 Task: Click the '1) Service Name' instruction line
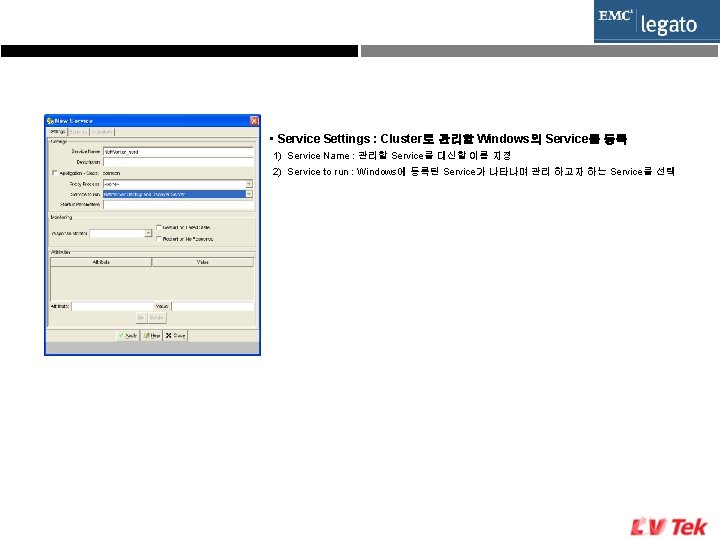392,156
